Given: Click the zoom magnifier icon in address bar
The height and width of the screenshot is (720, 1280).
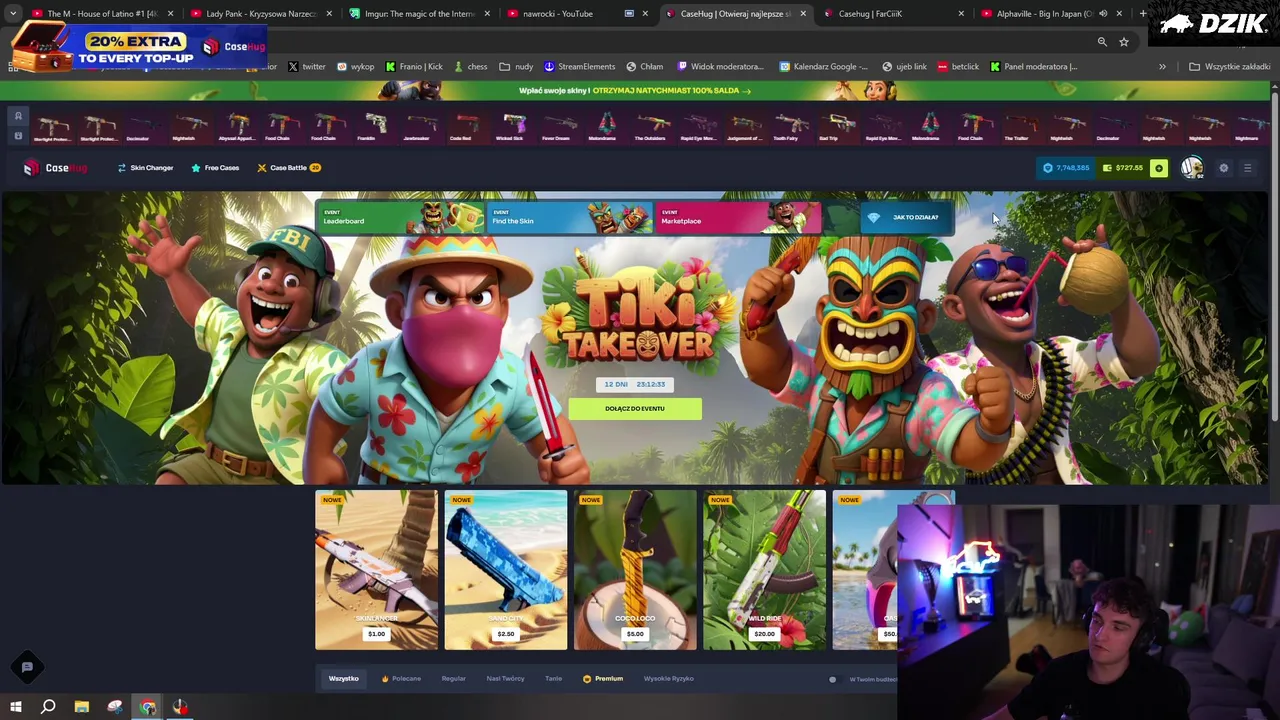Looking at the screenshot, I should [x=1102, y=42].
